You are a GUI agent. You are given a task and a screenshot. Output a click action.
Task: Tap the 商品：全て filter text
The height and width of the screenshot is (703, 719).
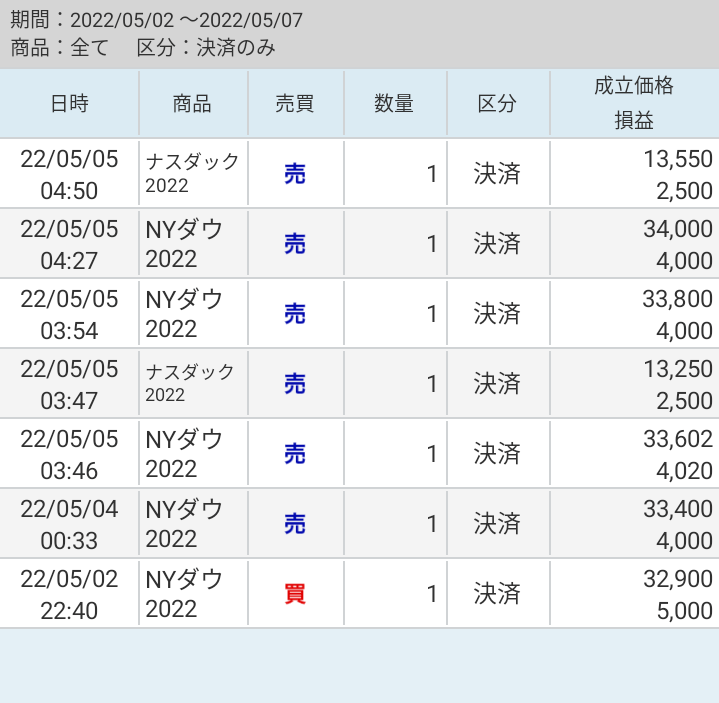[60, 48]
